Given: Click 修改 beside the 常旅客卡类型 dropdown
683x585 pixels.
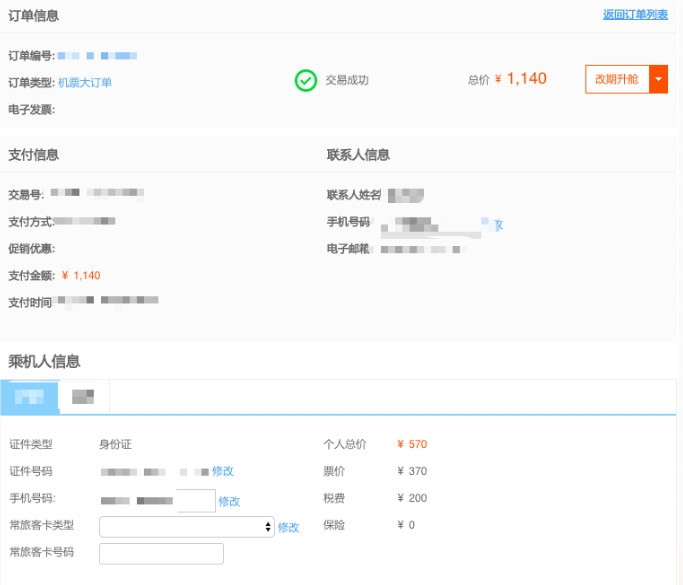Looking at the screenshot, I should (x=288, y=527).
